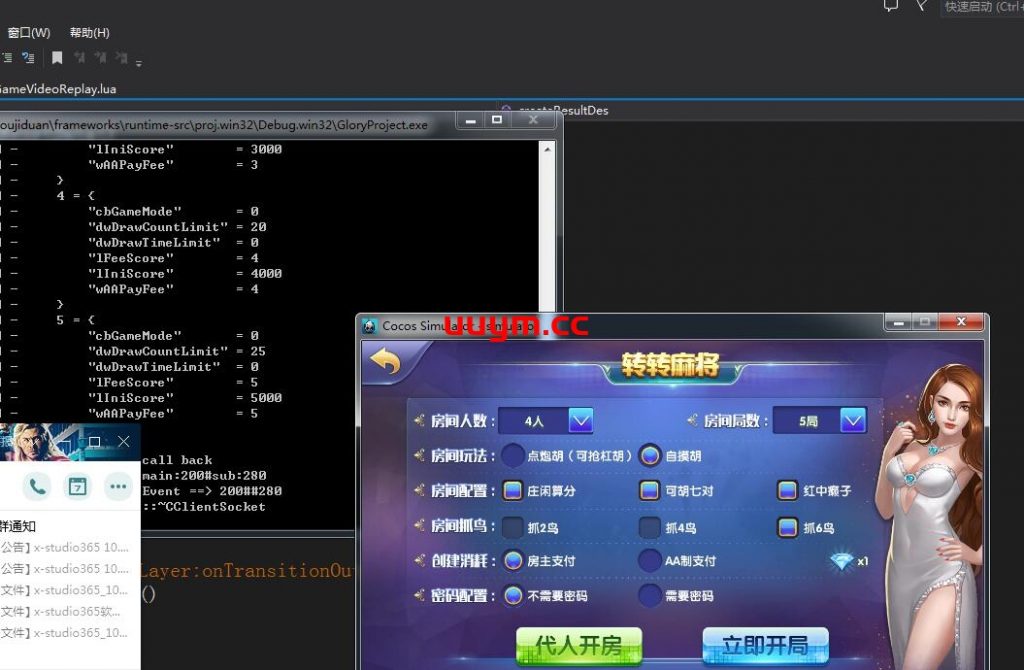This screenshot has height=670, width=1024.
Task: Click the bookmark icon in toolbar
Action: click(x=57, y=58)
